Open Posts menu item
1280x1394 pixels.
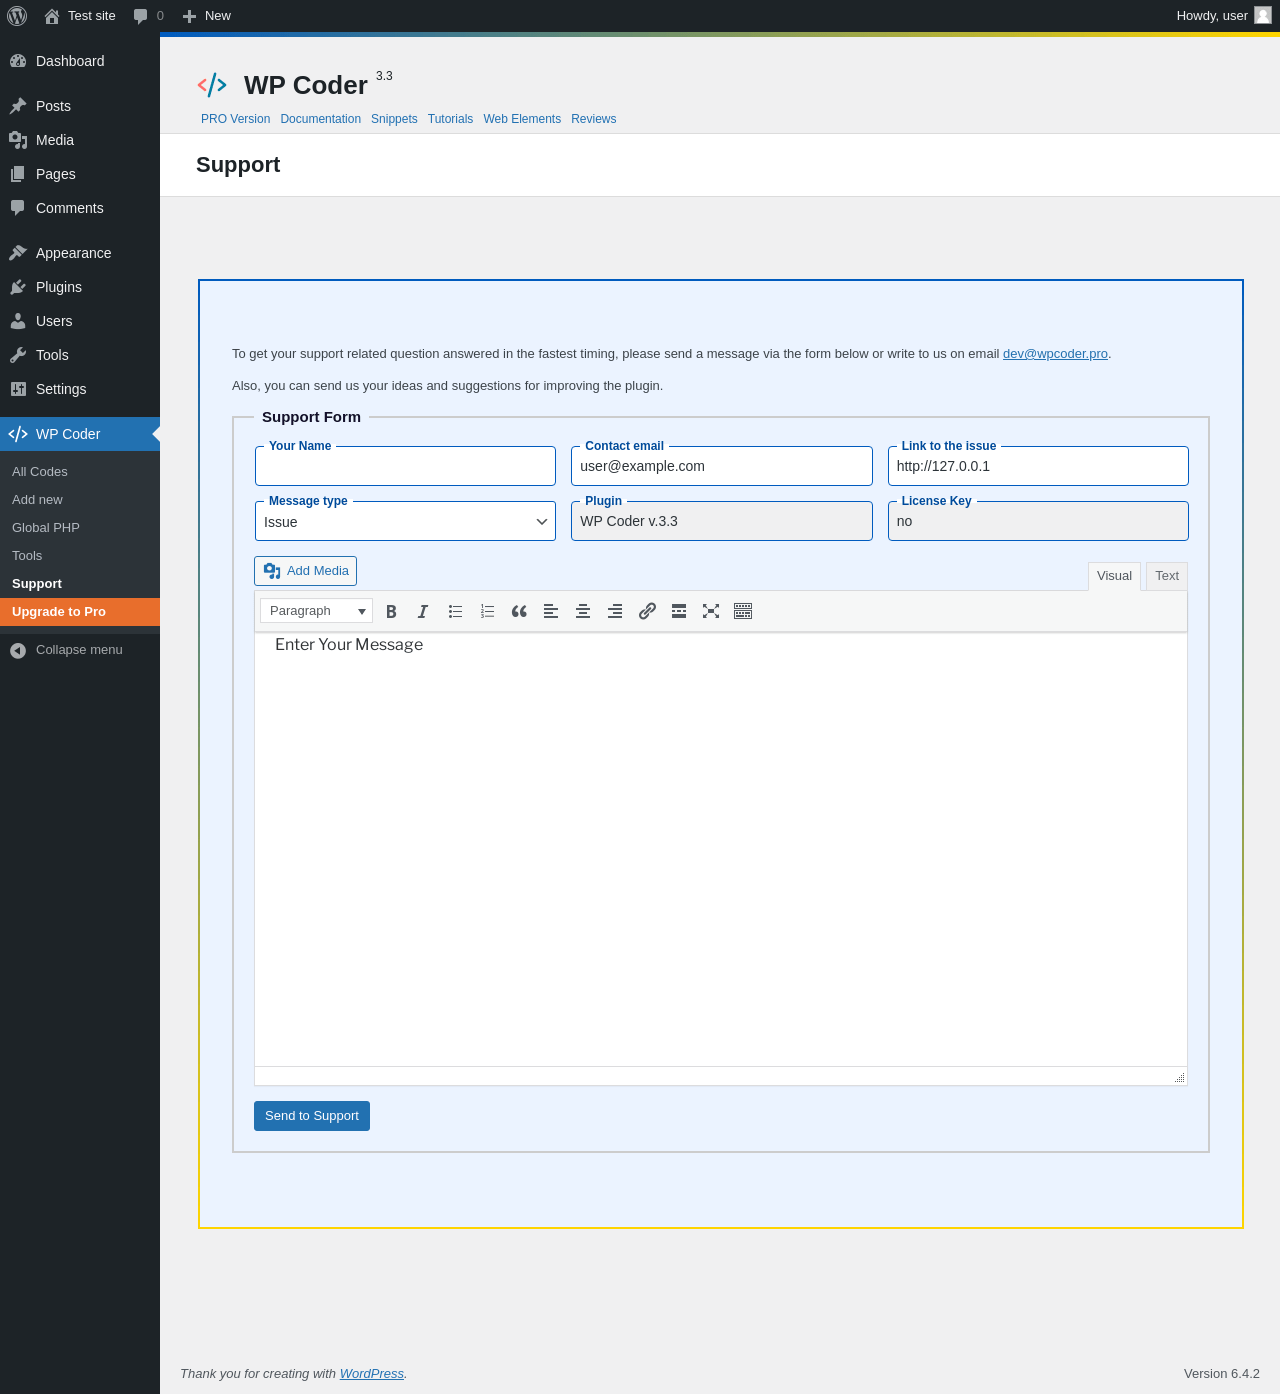pyautogui.click(x=80, y=106)
